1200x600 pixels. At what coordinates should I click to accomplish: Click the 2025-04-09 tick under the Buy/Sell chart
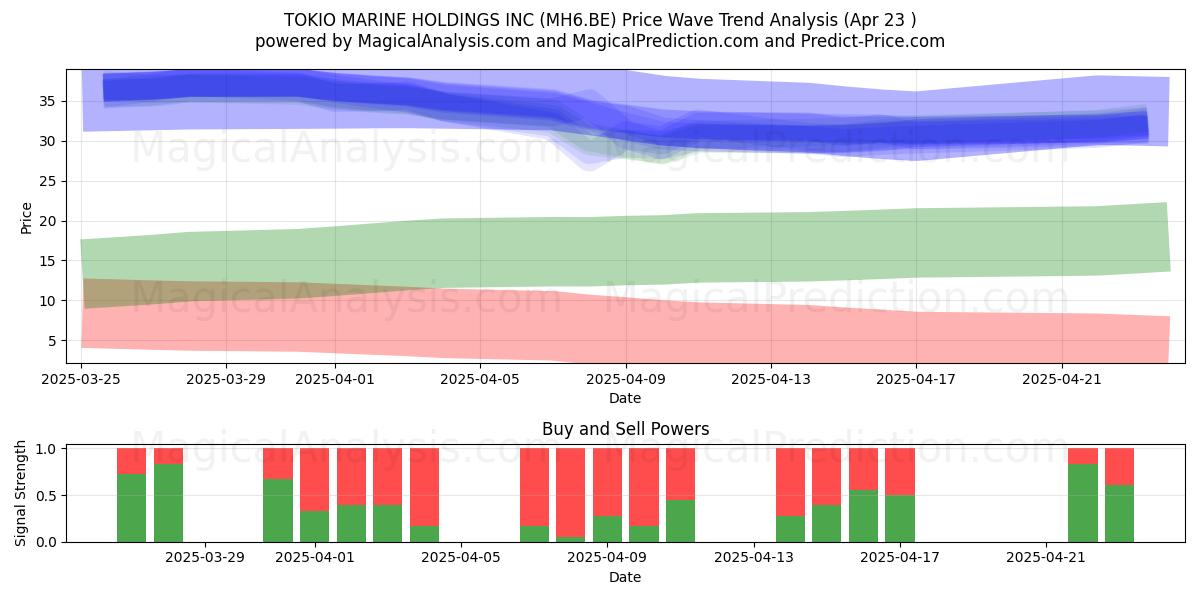pyautogui.click(x=608, y=558)
